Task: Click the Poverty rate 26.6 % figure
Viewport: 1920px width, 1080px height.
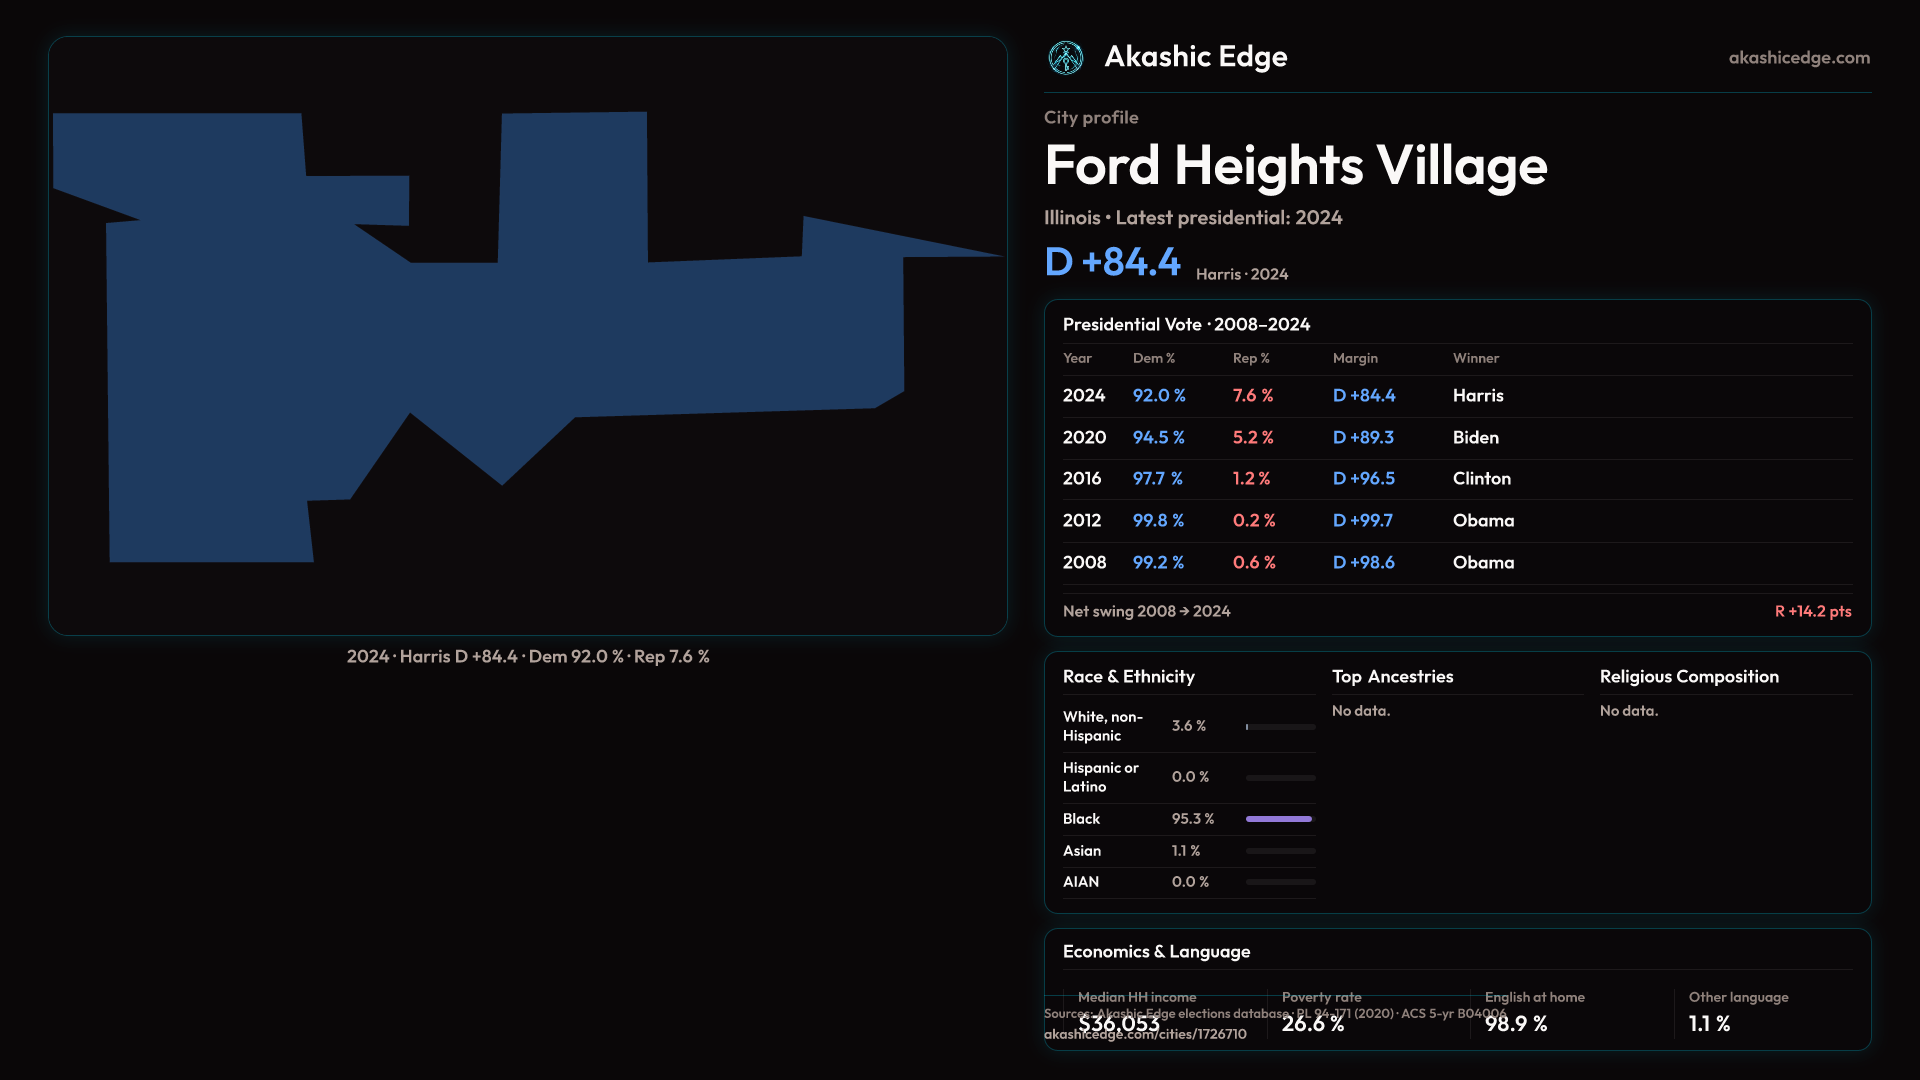Action: click(x=1312, y=1024)
